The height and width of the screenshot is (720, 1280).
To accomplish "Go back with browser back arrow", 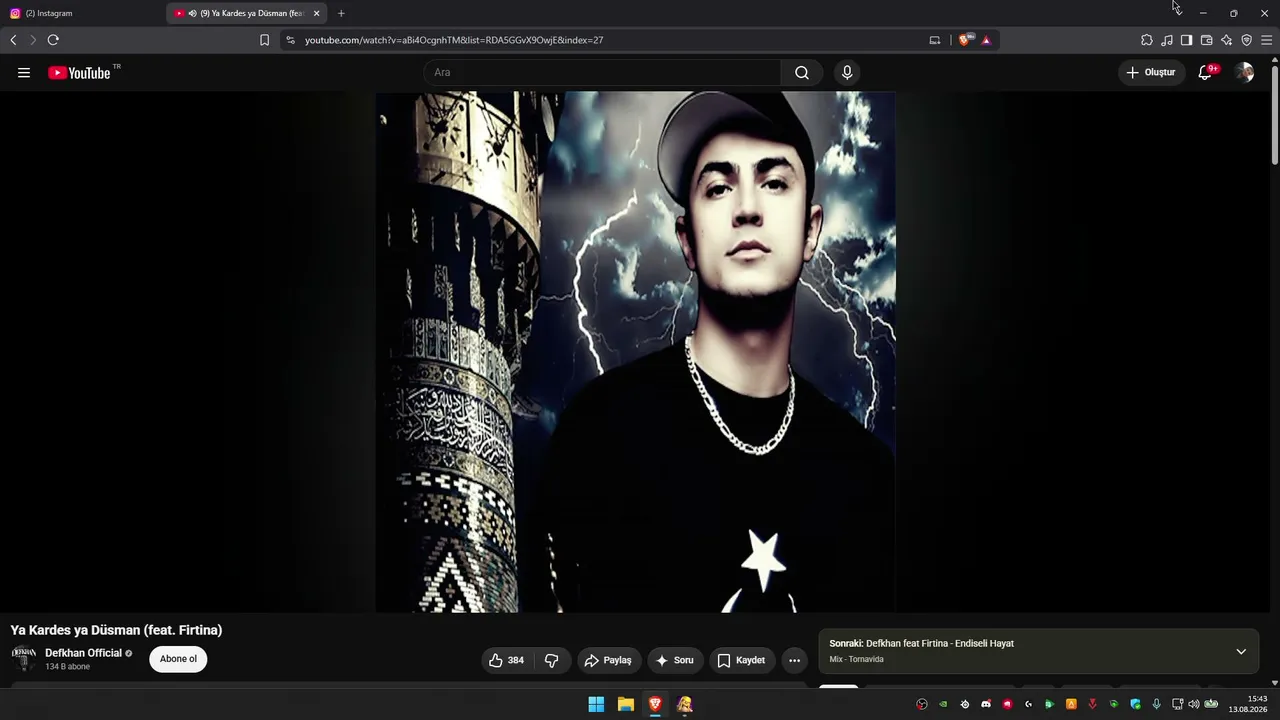I will tap(13, 40).
